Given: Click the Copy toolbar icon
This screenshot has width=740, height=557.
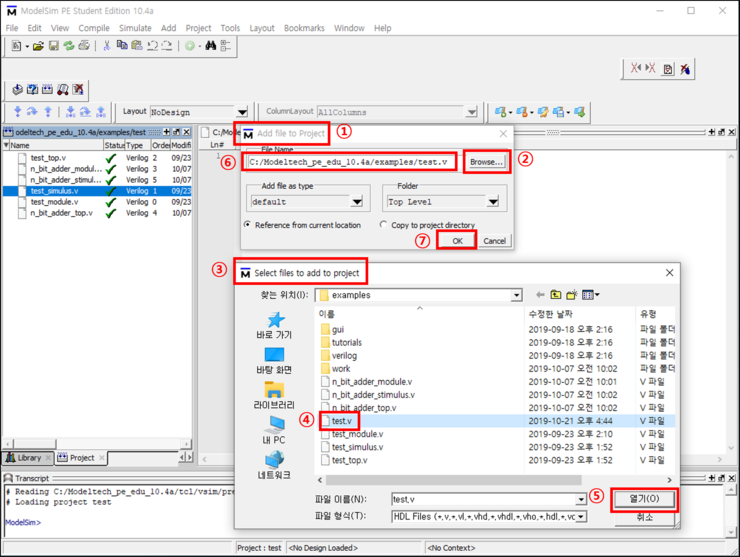Looking at the screenshot, I should point(122,45).
